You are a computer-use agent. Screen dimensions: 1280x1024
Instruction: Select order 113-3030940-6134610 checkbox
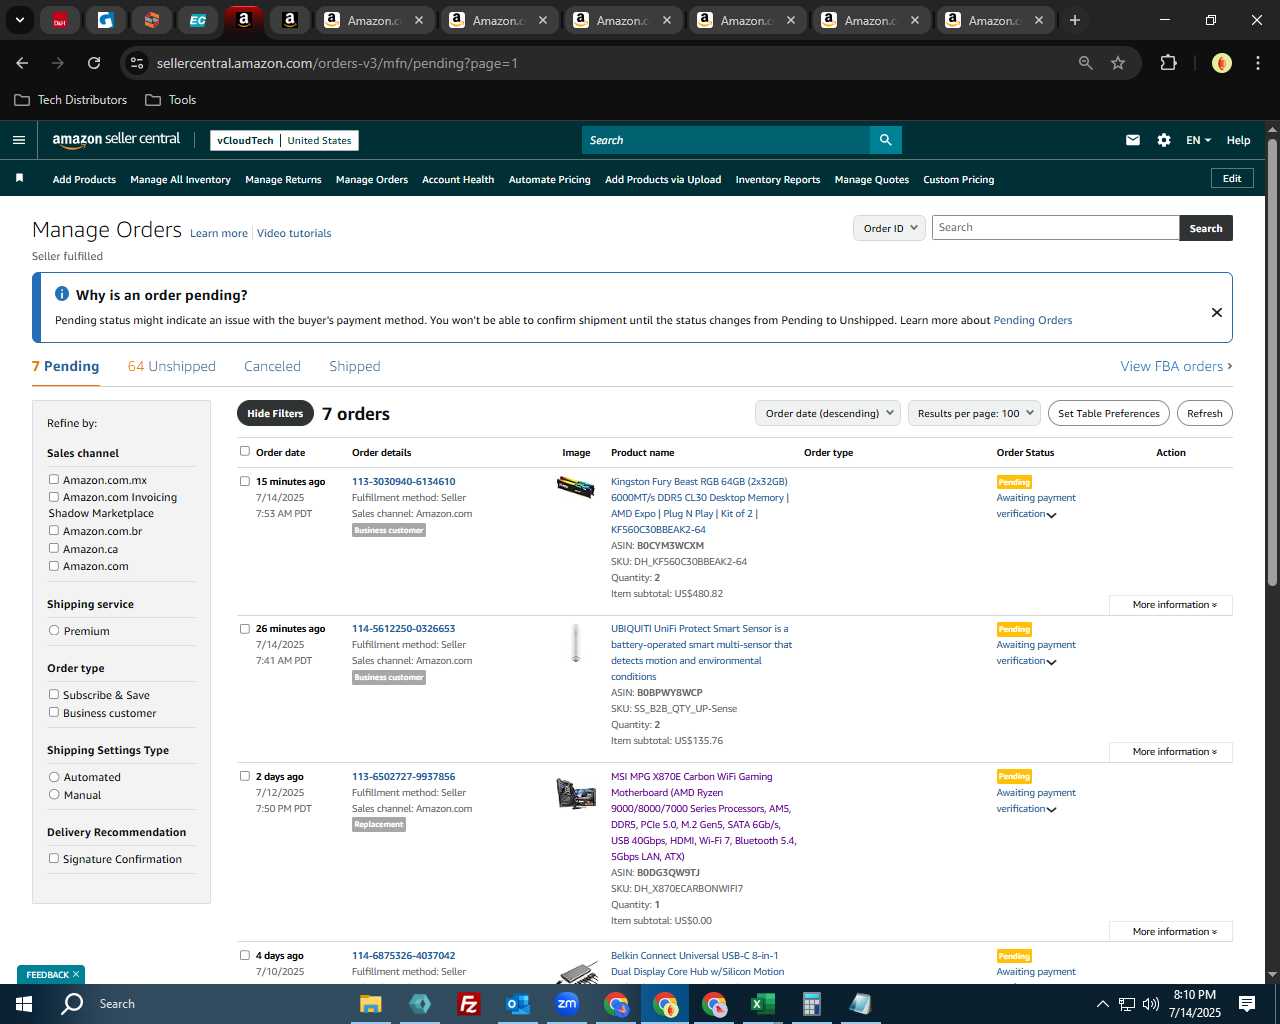point(245,481)
